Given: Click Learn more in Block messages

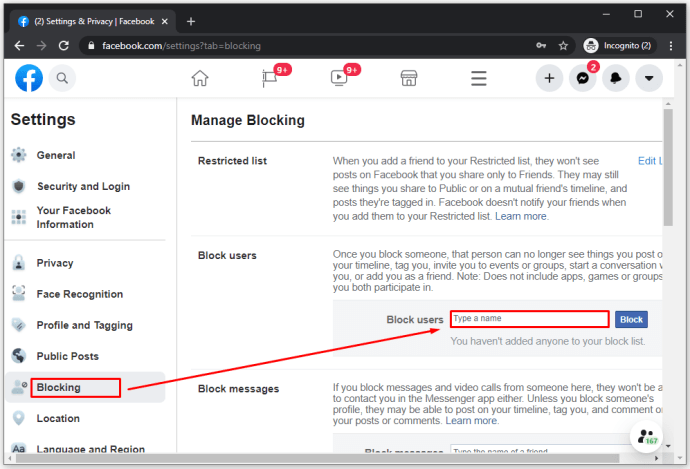Looking at the screenshot, I should click(x=471, y=421).
